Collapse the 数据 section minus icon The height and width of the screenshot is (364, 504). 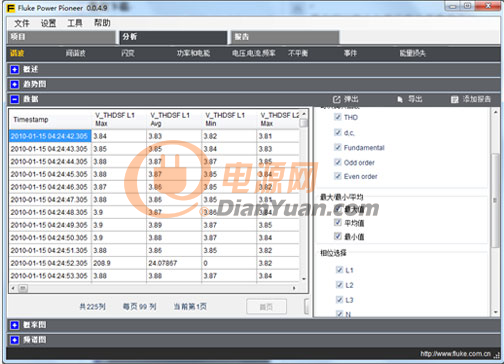(x=14, y=99)
